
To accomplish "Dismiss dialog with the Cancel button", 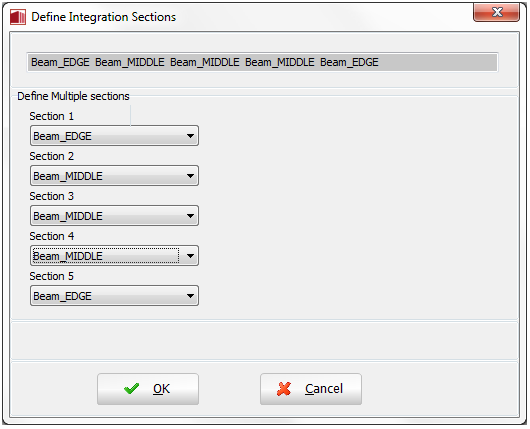I will point(311,389).
